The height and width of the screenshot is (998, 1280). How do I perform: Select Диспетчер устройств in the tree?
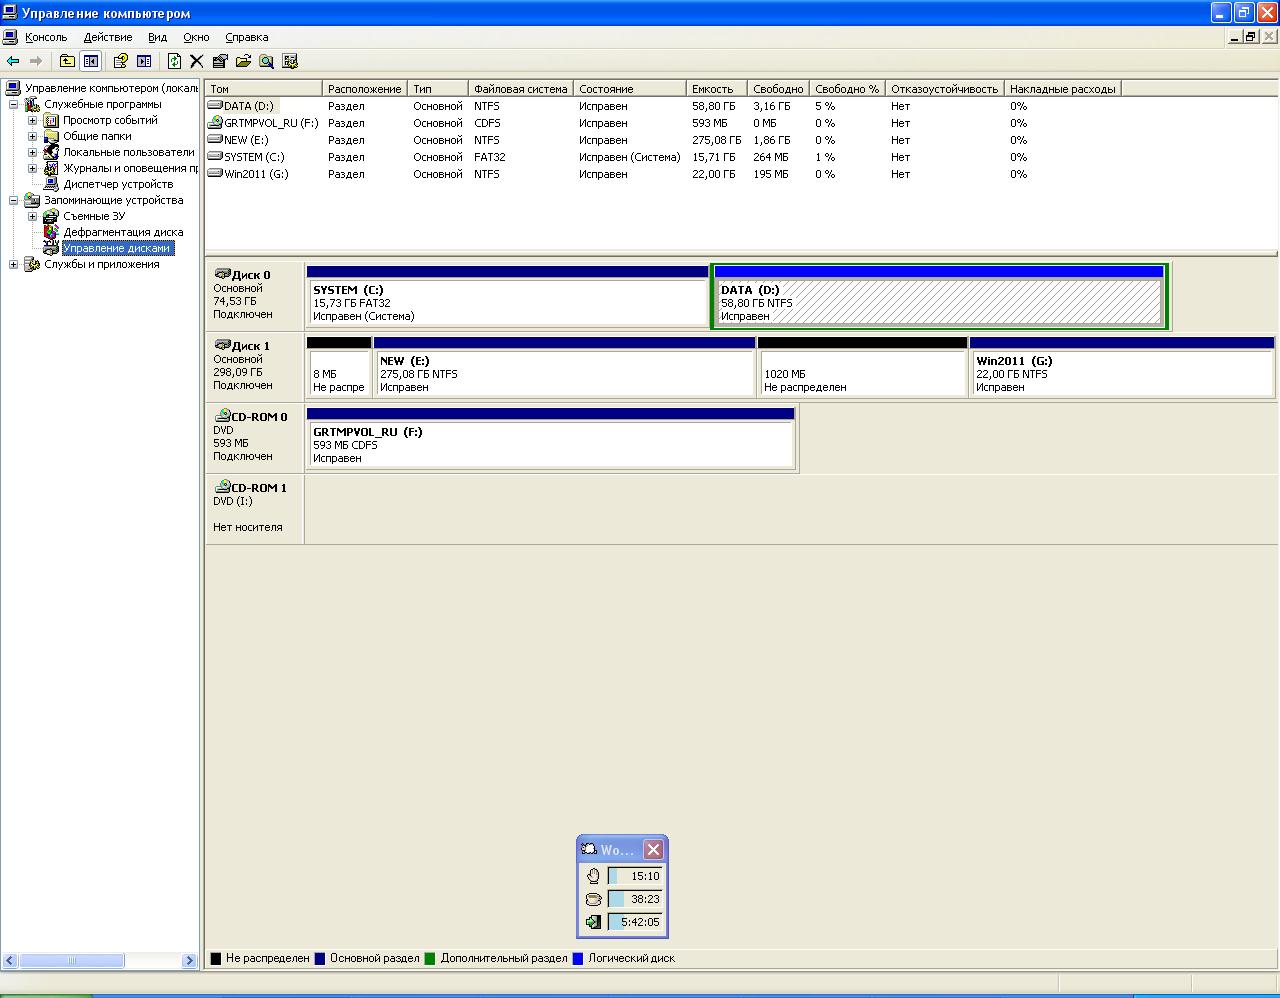click(117, 184)
